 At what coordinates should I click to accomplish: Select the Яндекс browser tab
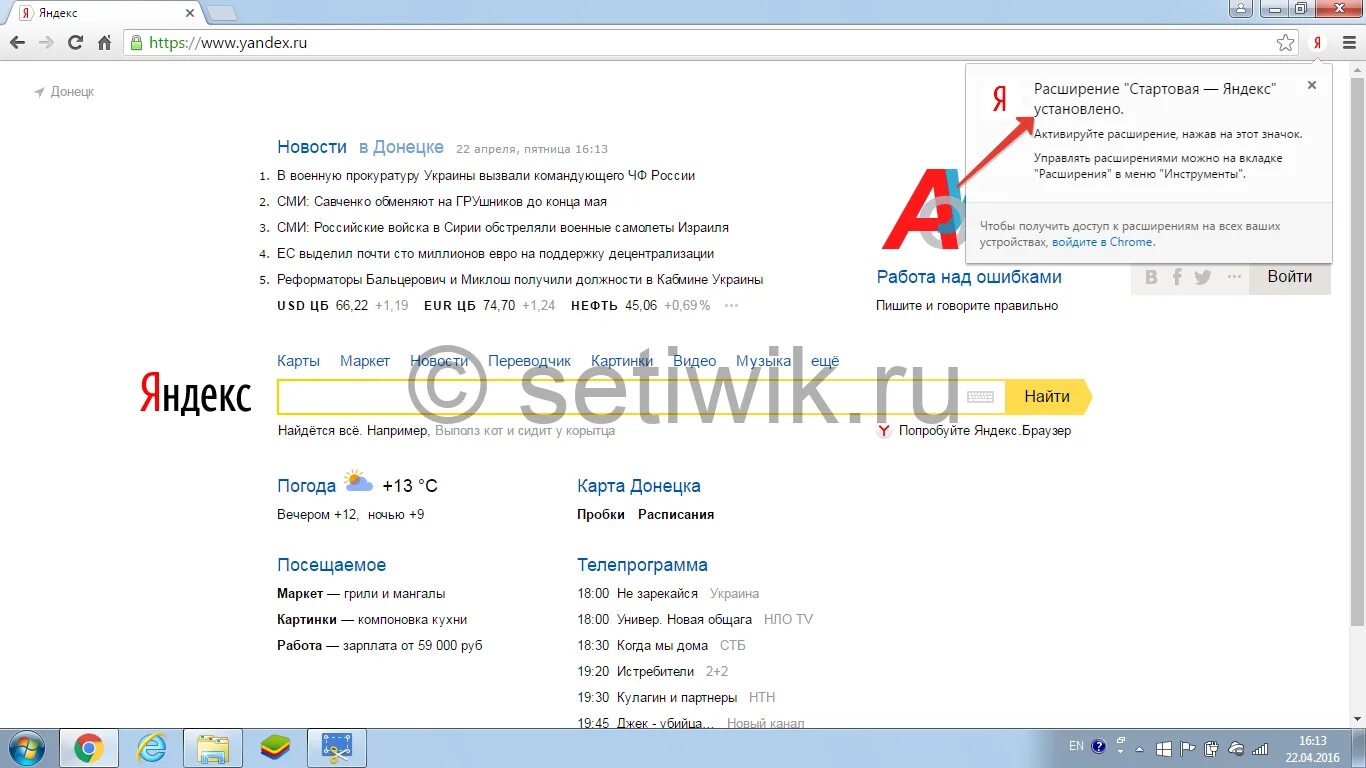click(104, 13)
